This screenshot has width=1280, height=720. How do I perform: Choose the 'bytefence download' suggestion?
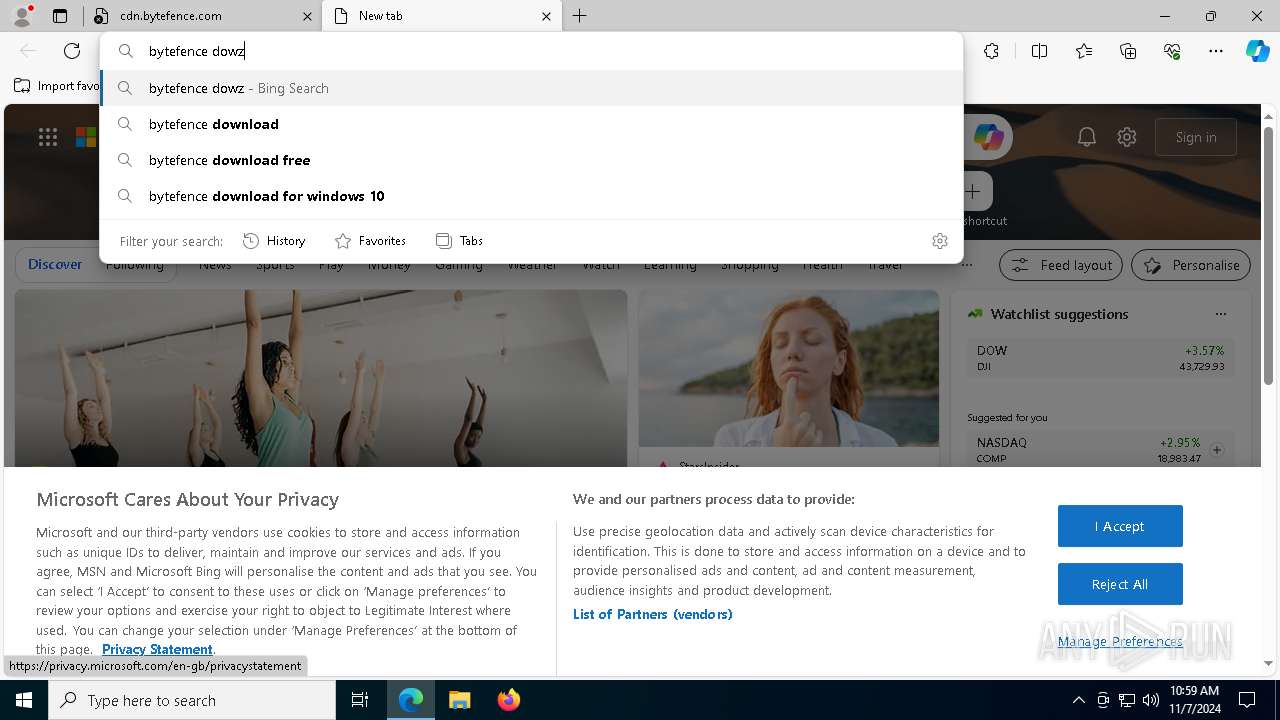[x=531, y=124]
